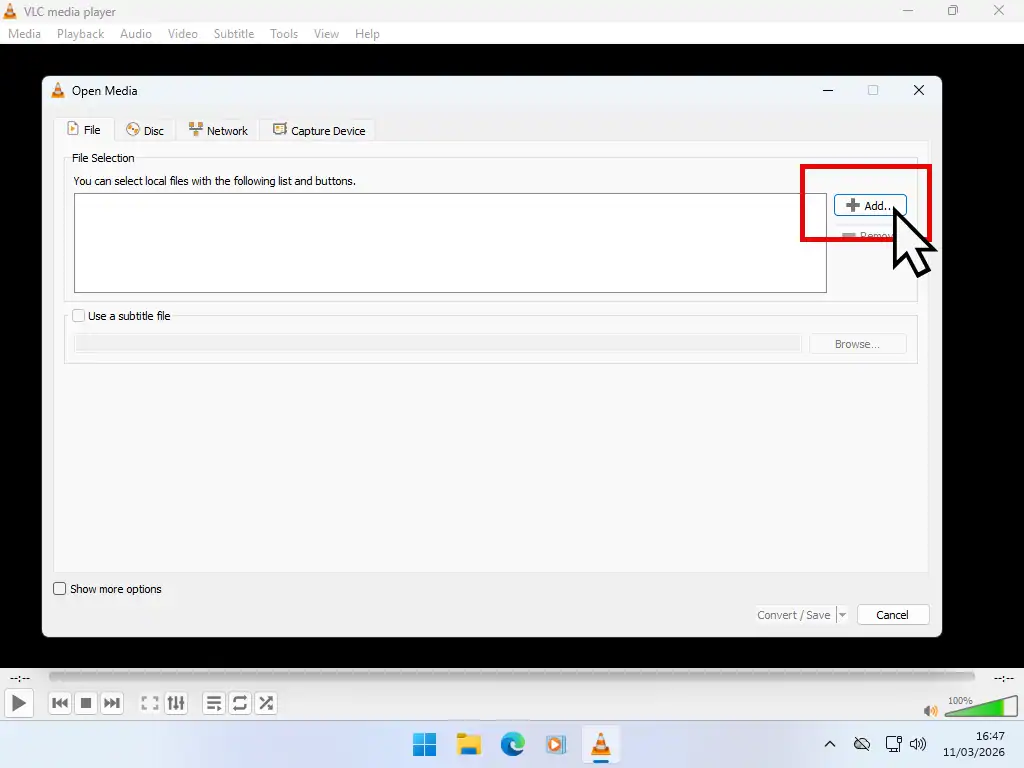The width and height of the screenshot is (1024, 768).
Task: Mute audio via the speaker icon
Action: click(x=929, y=710)
